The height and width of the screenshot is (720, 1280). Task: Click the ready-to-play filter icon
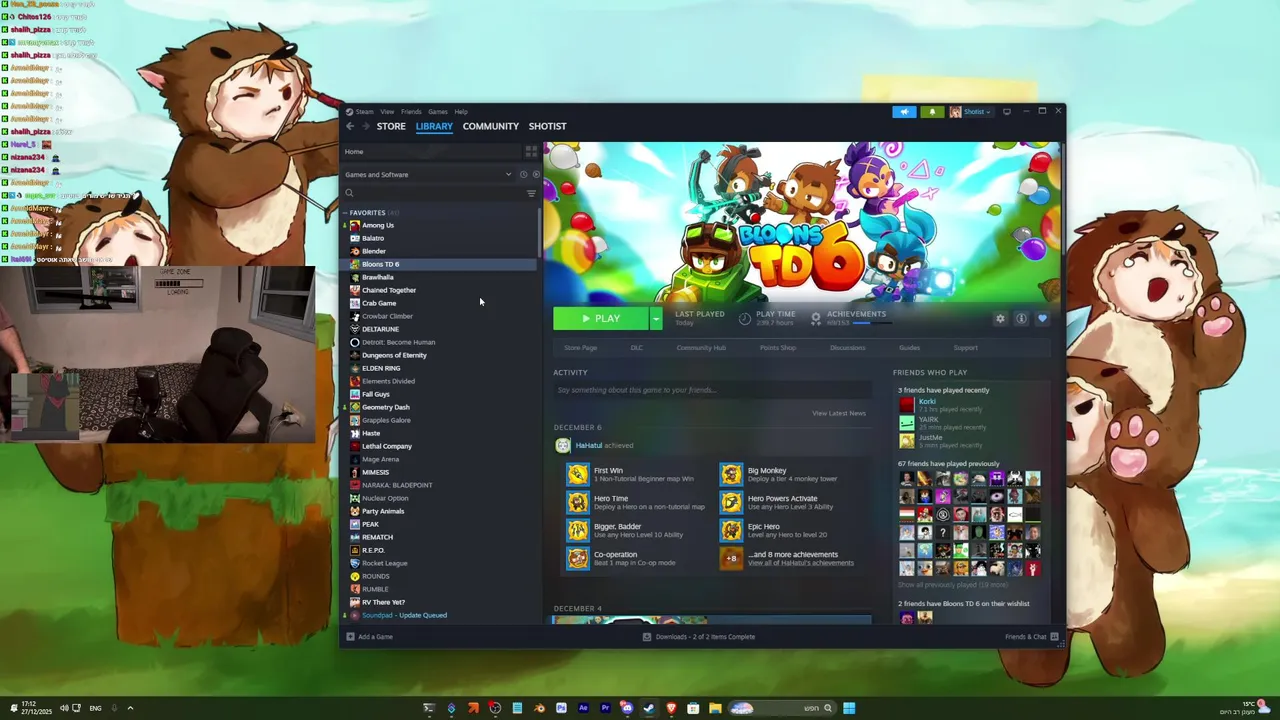[535, 174]
